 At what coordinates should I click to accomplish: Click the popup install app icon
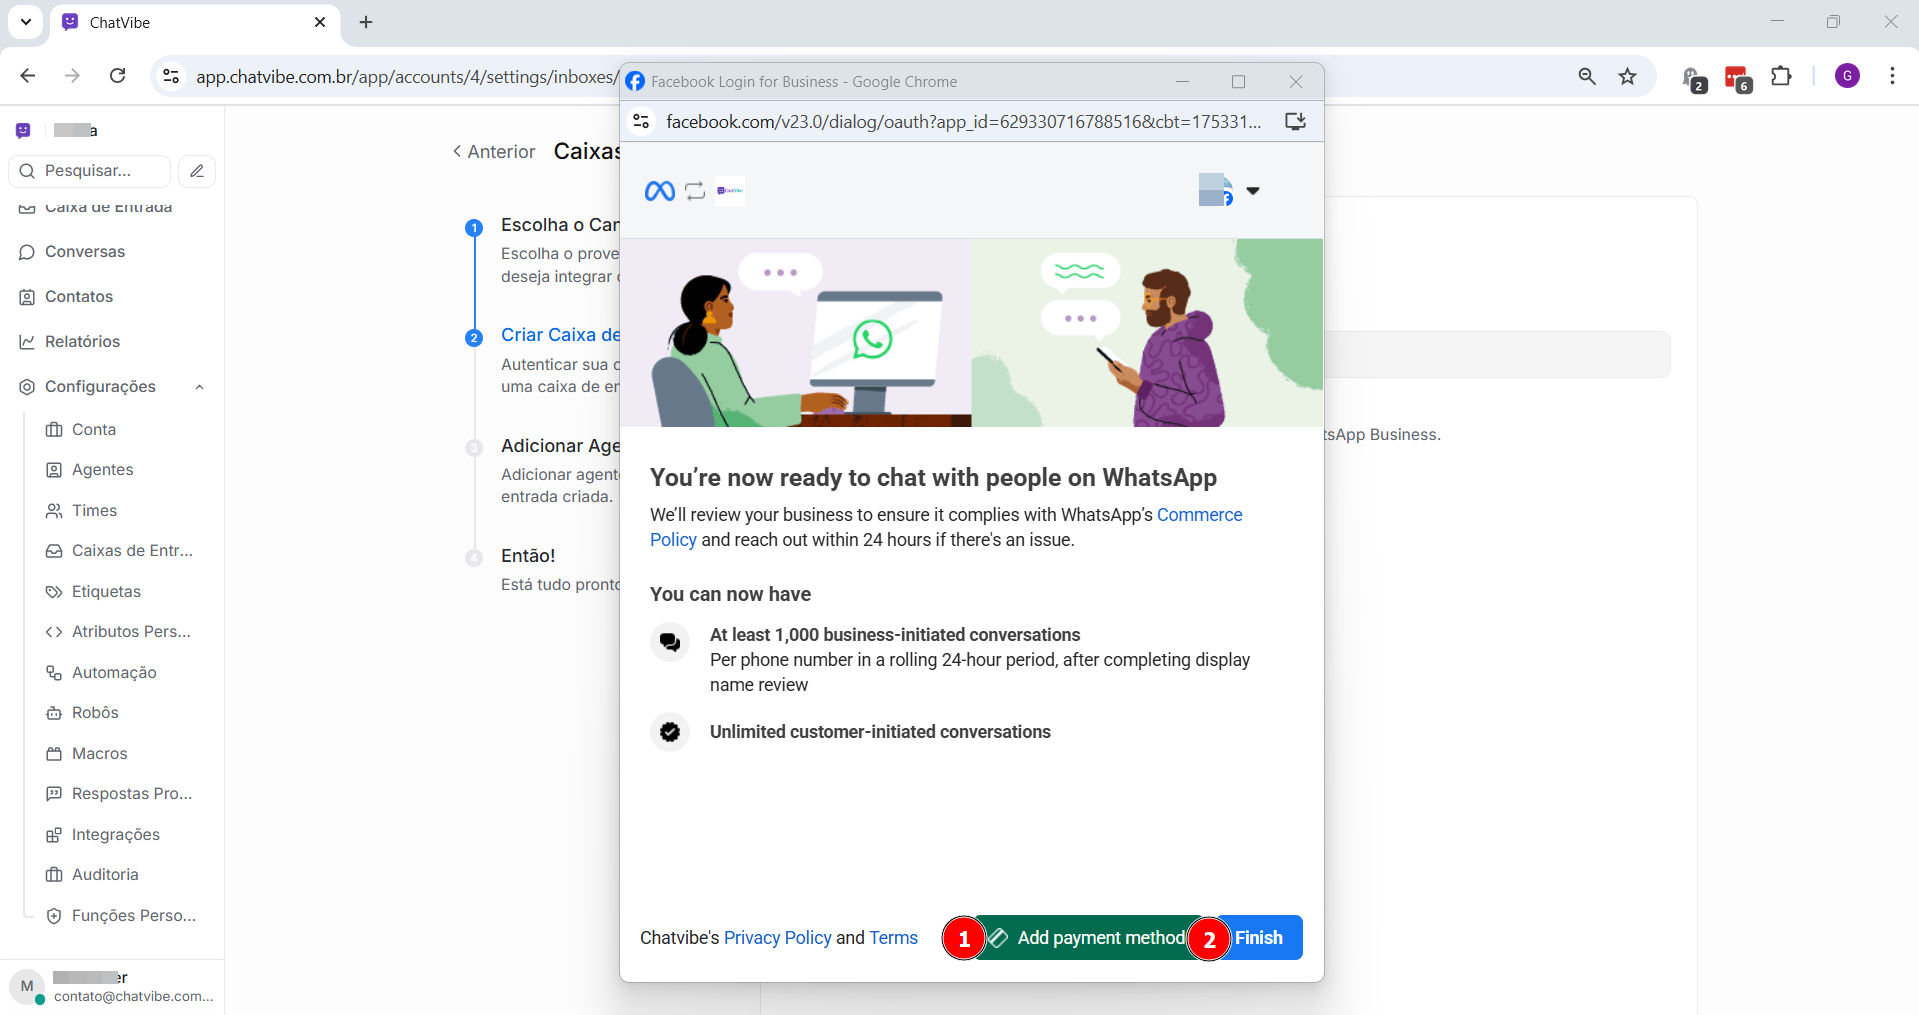[1295, 122]
